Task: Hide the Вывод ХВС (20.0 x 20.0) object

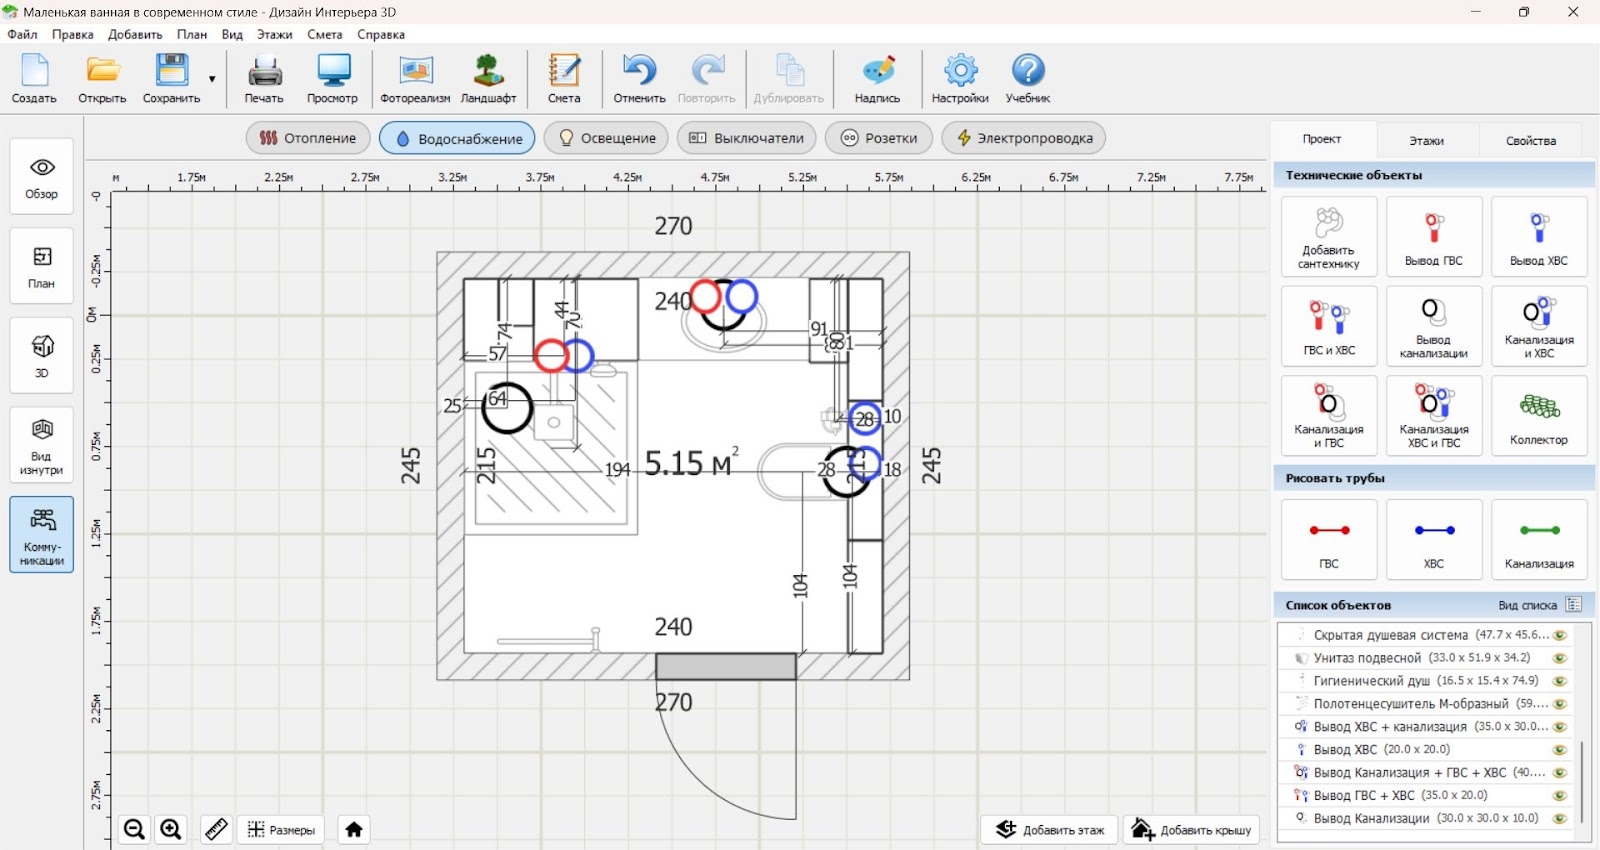Action: (x=1558, y=750)
